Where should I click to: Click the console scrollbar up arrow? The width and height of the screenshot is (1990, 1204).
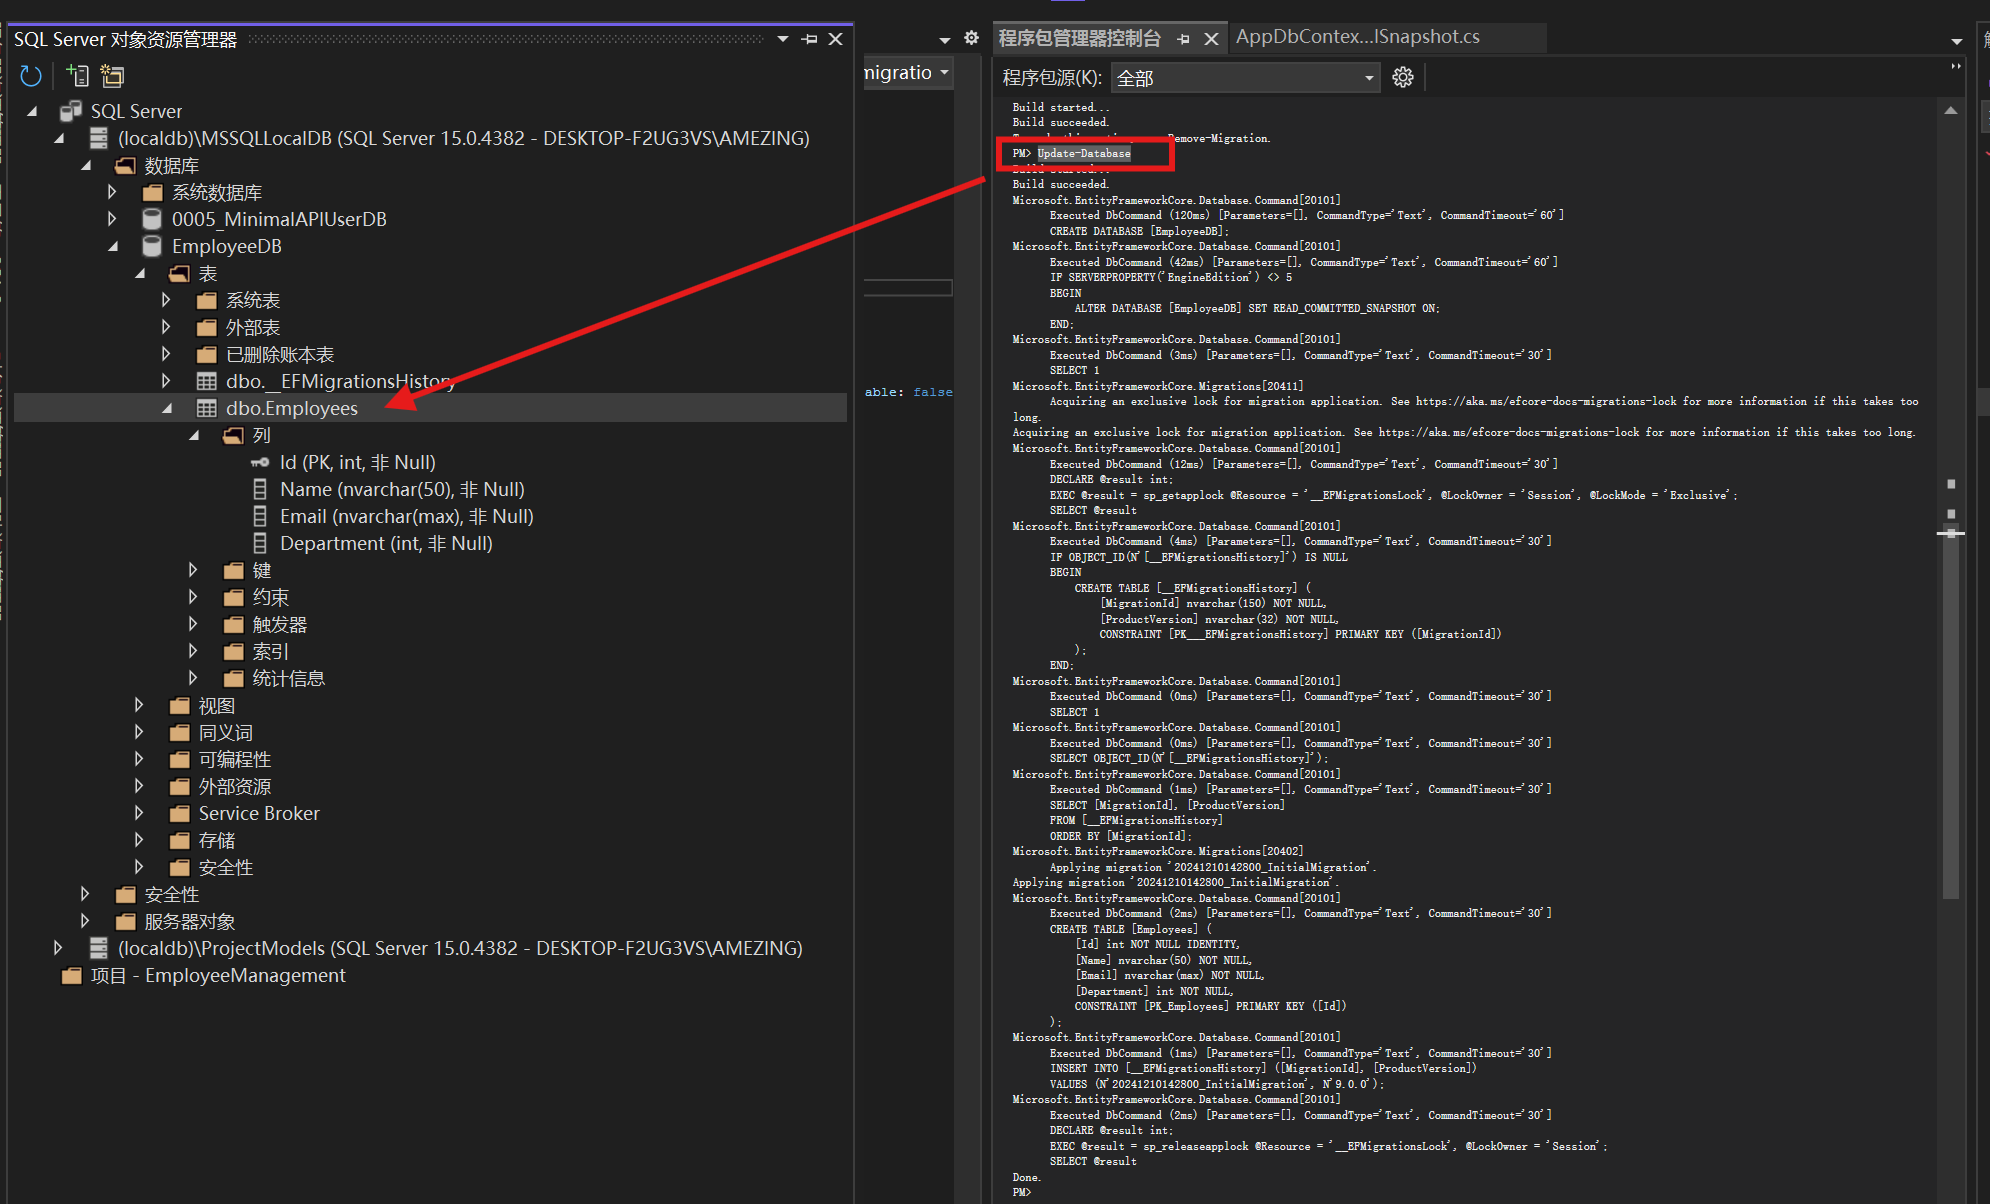(1950, 110)
